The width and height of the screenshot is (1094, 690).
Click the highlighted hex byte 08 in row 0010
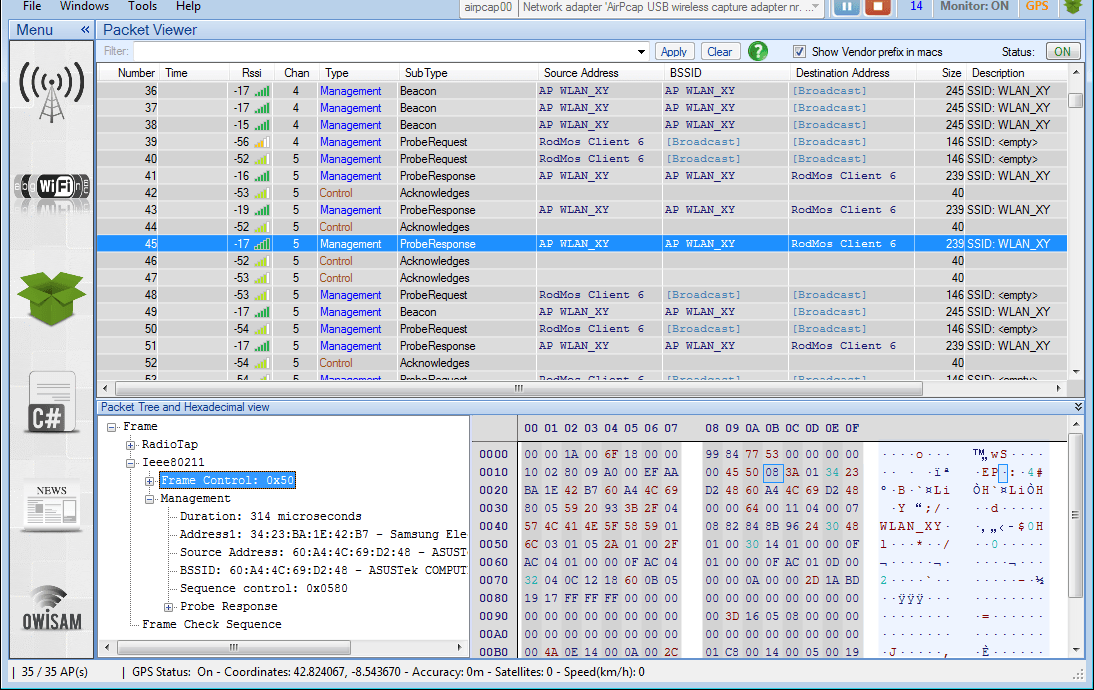click(772, 472)
